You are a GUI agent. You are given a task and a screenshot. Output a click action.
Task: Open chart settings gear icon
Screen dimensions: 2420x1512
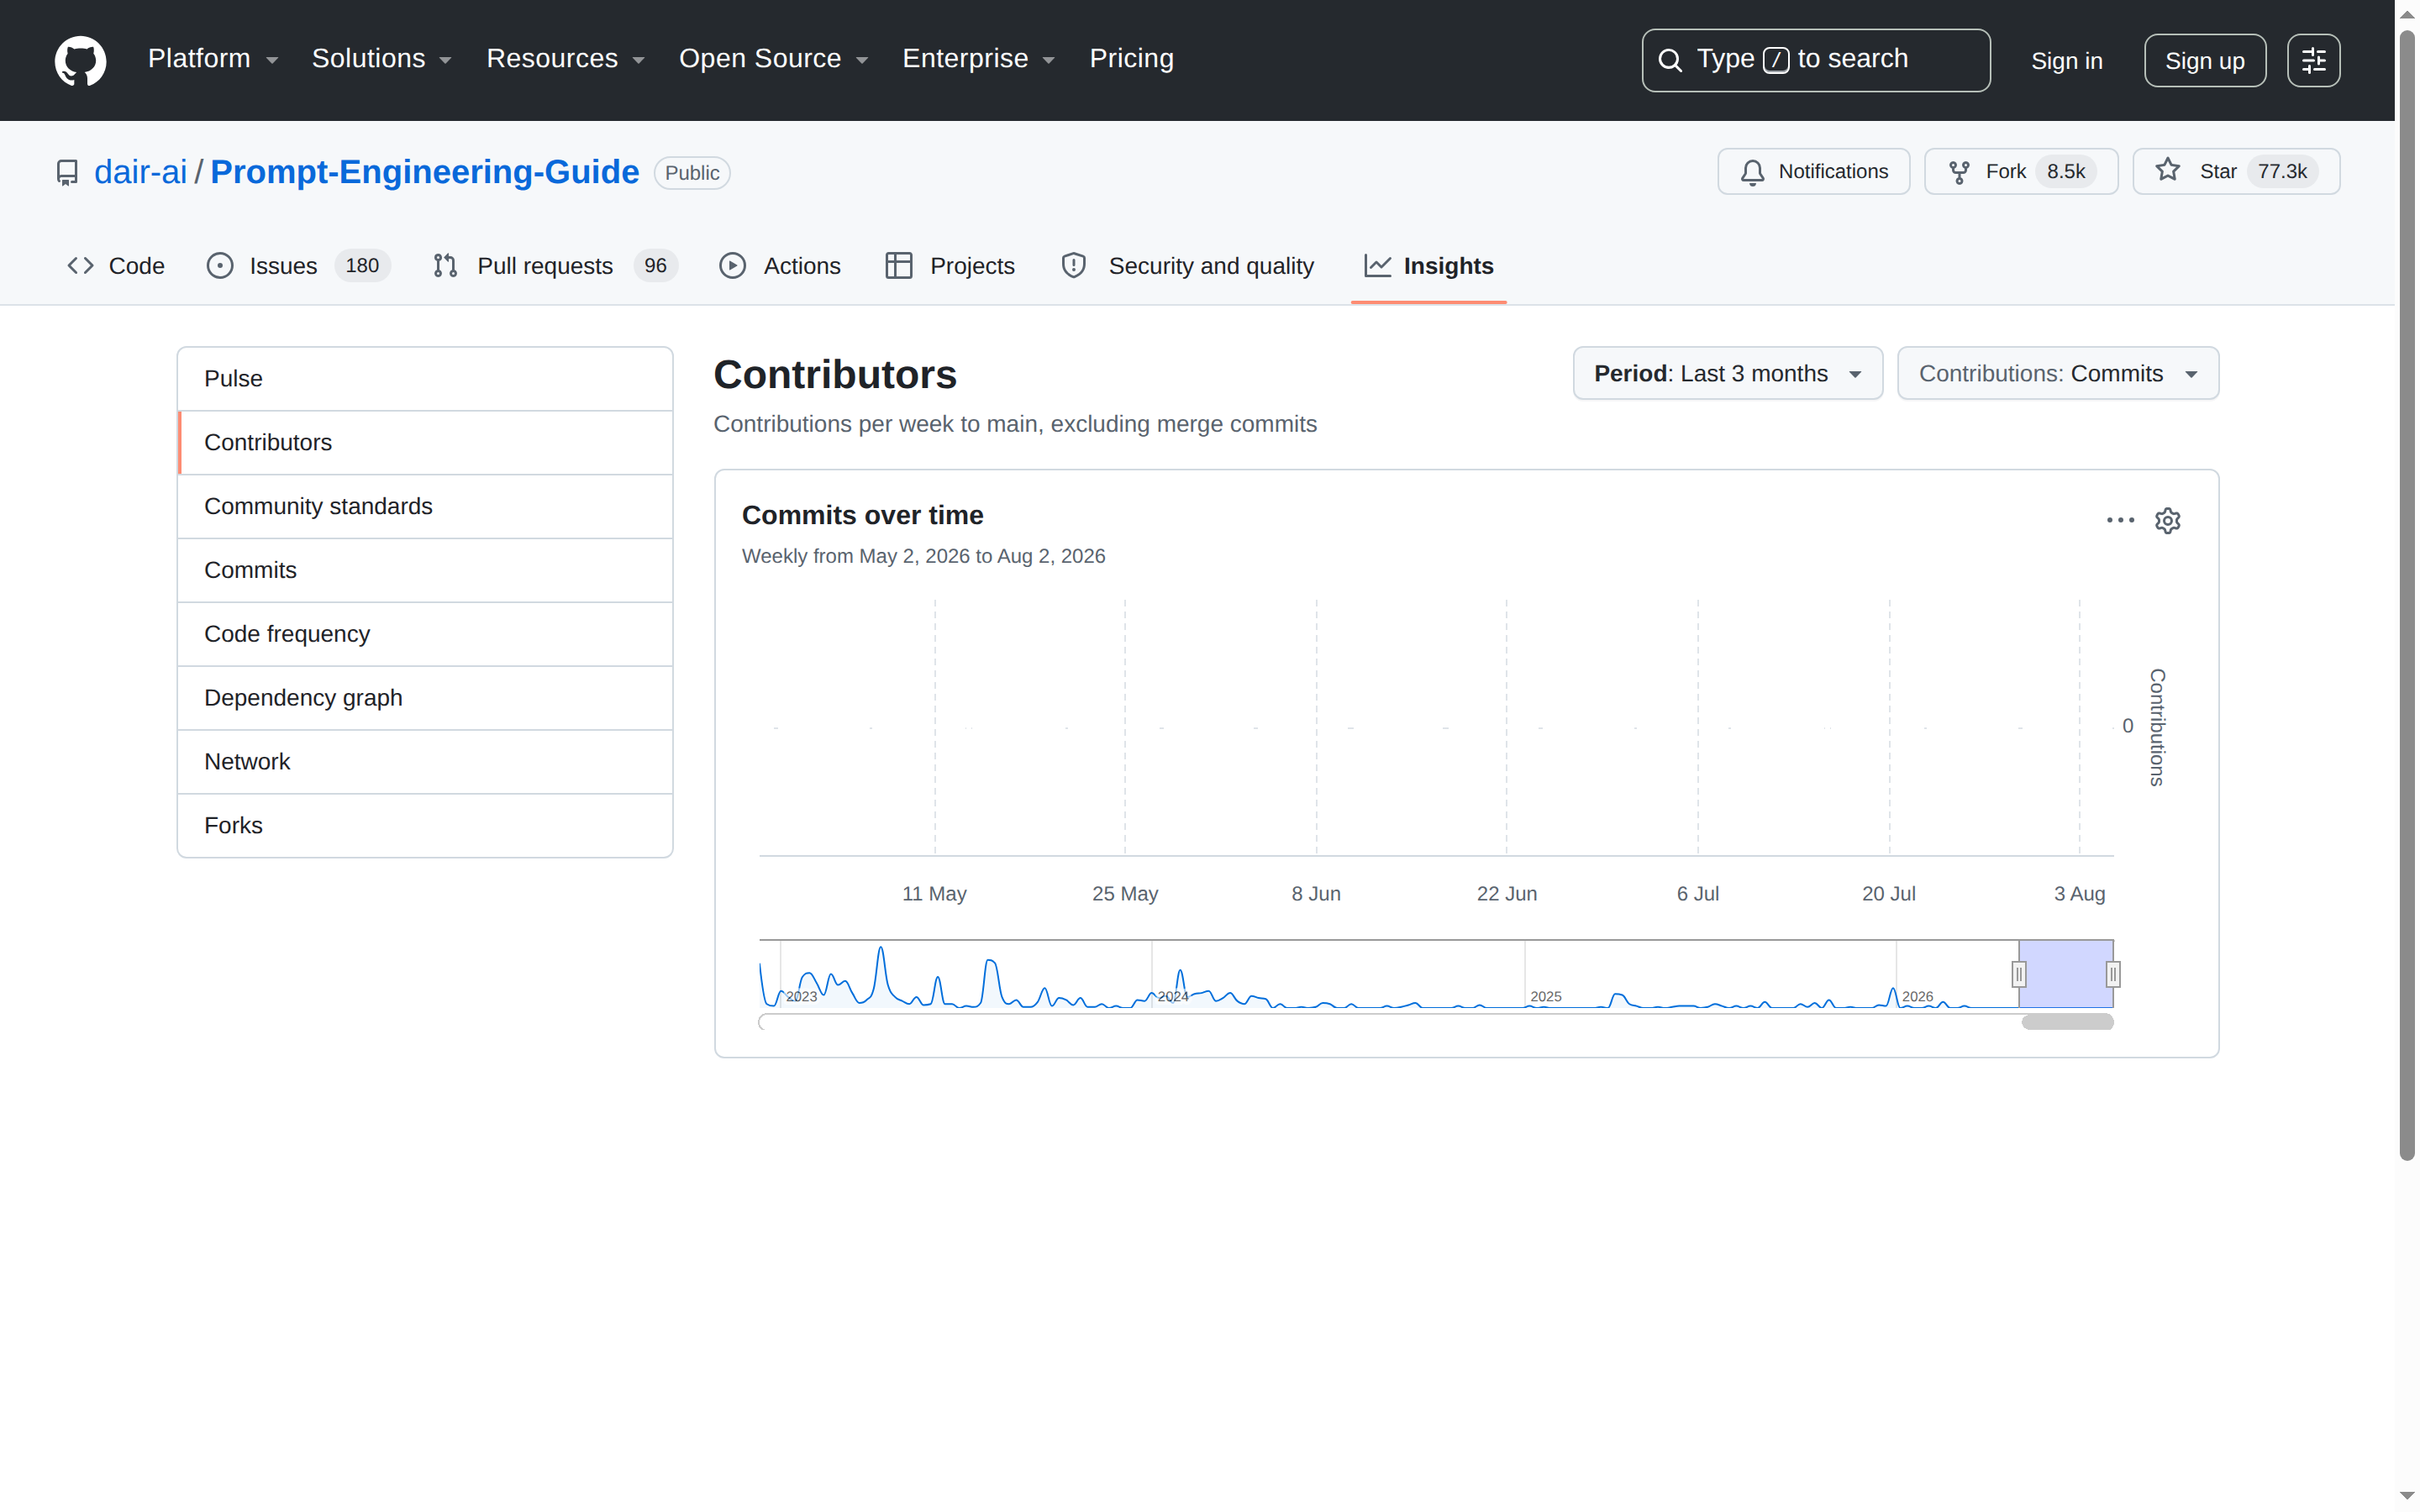2167,521
